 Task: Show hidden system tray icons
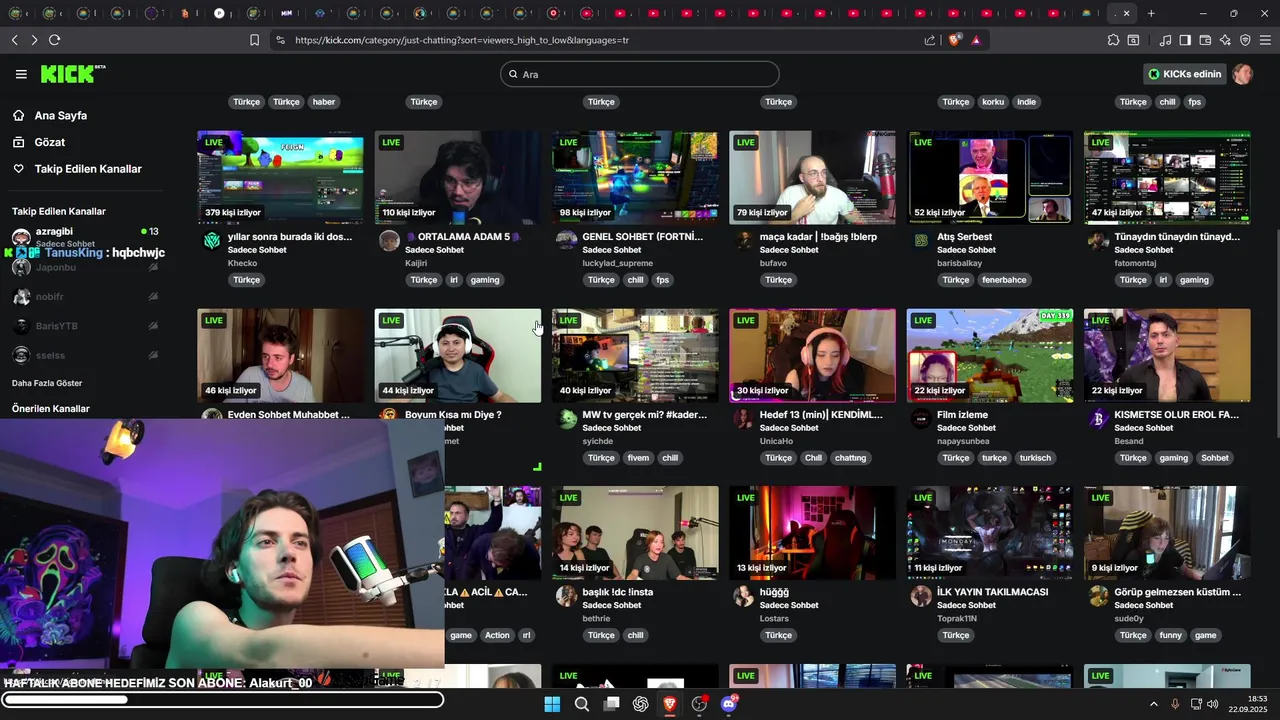point(1154,704)
